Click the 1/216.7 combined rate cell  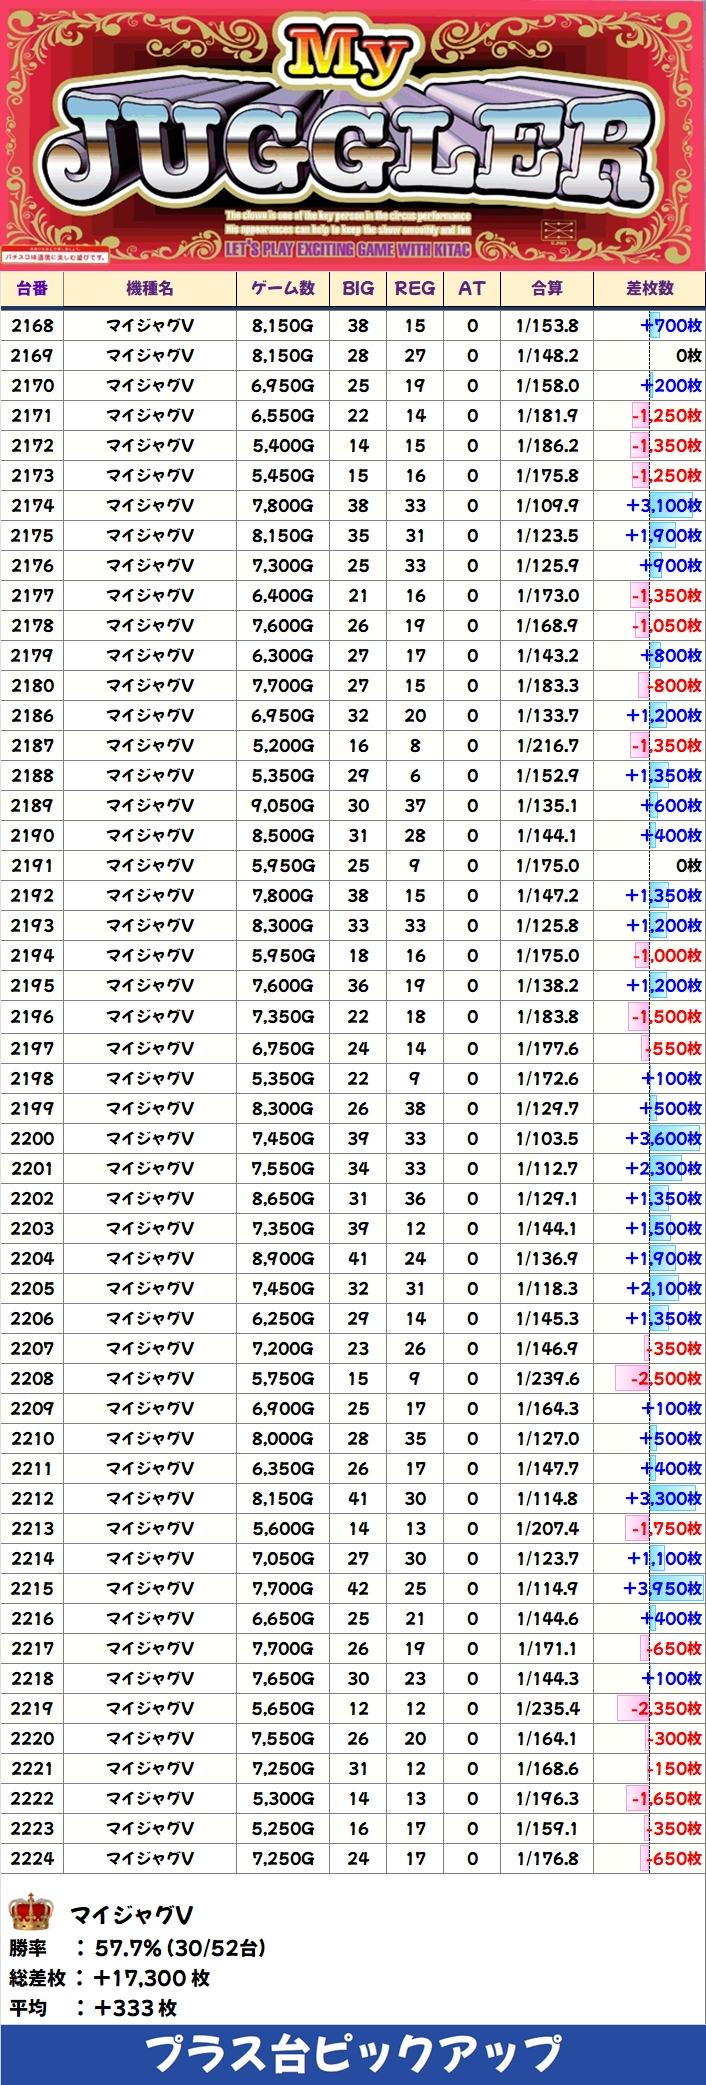tap(547, 745)
